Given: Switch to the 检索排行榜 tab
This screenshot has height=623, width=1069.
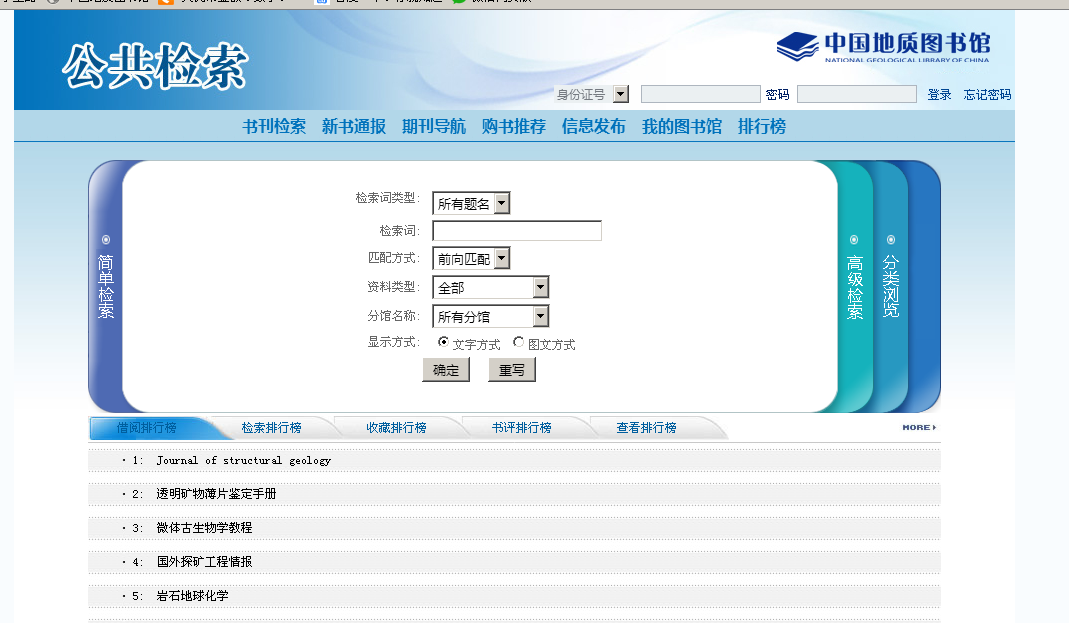Looking at the screenshot, I should [x=271, y=428].
